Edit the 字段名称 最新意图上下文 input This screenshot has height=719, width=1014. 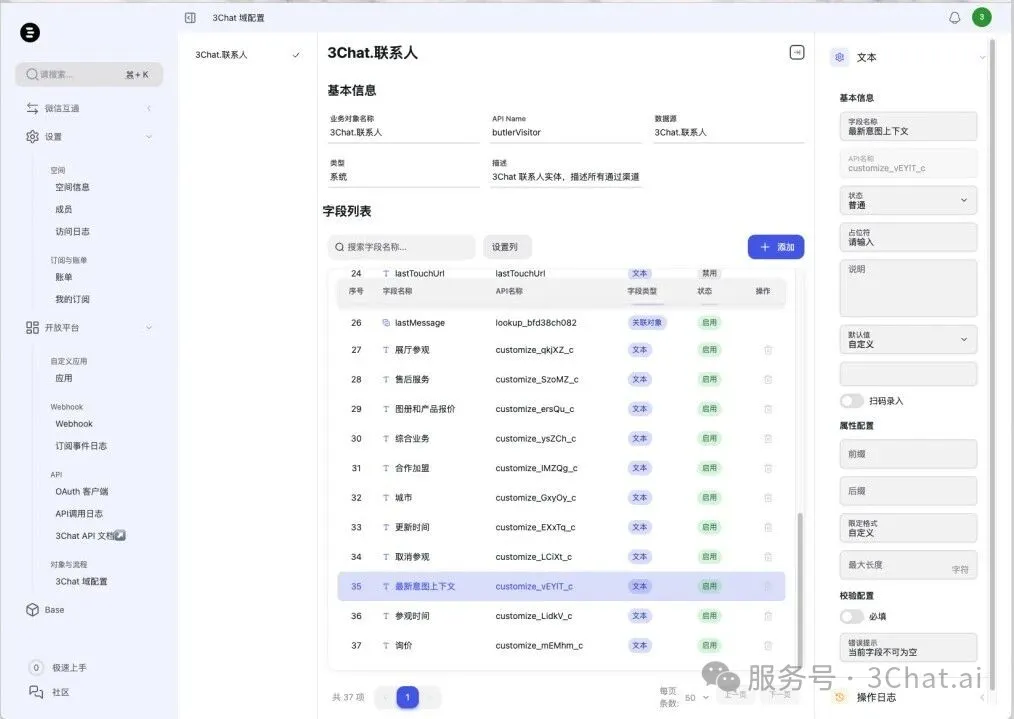(908, 126)
